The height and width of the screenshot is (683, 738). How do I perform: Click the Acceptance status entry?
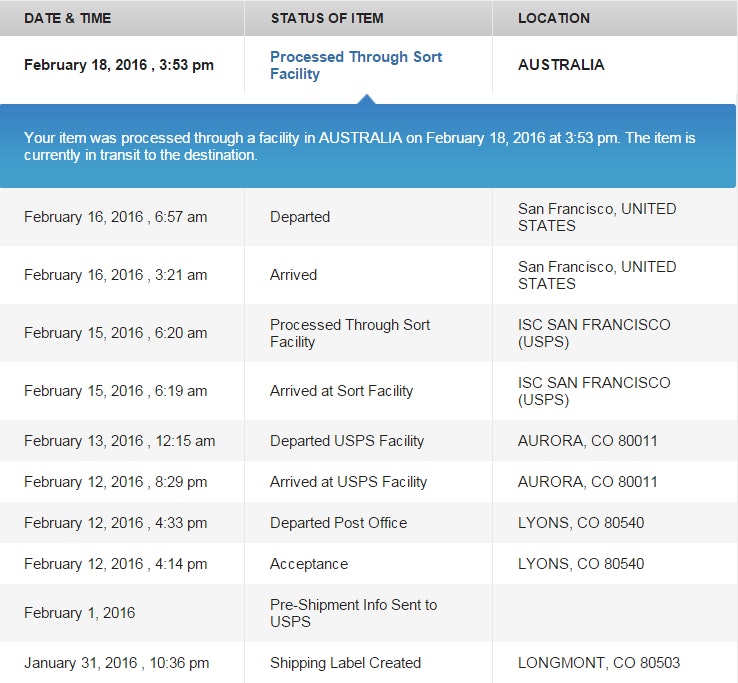pyautogui.click(x=308, y=564)
